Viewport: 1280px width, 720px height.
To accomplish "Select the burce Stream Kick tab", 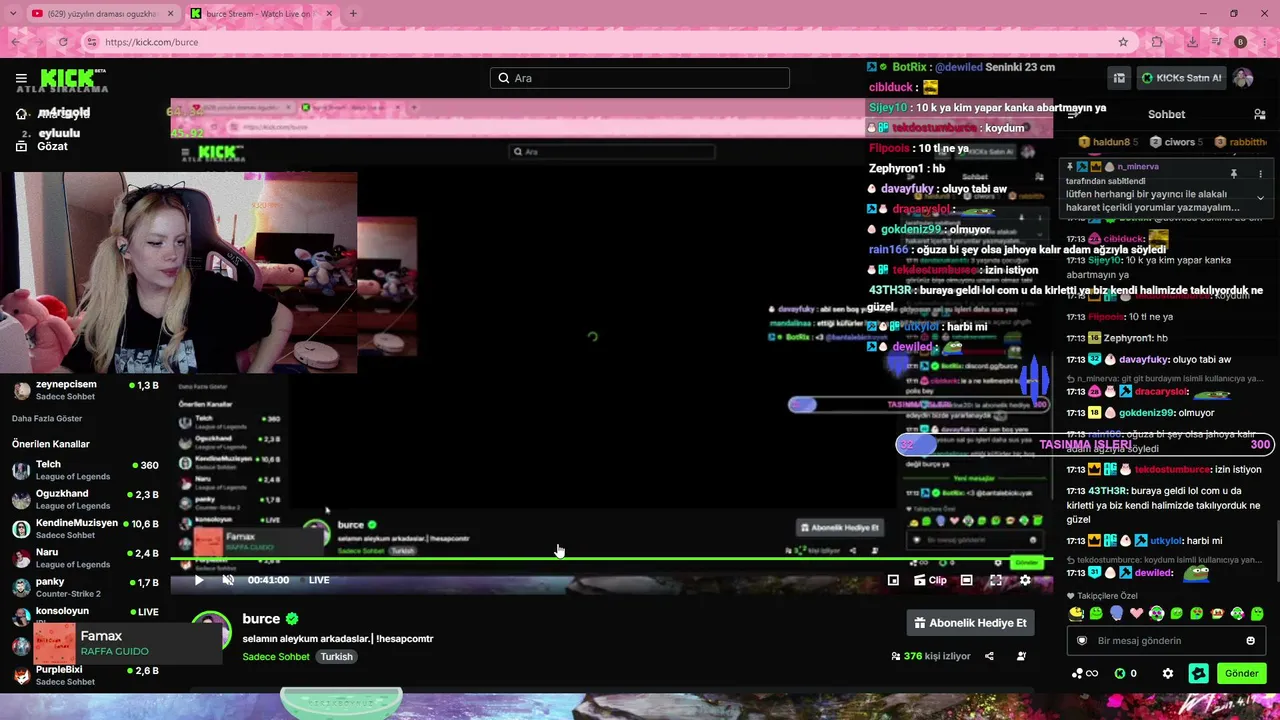I will (x=260, y=14).
